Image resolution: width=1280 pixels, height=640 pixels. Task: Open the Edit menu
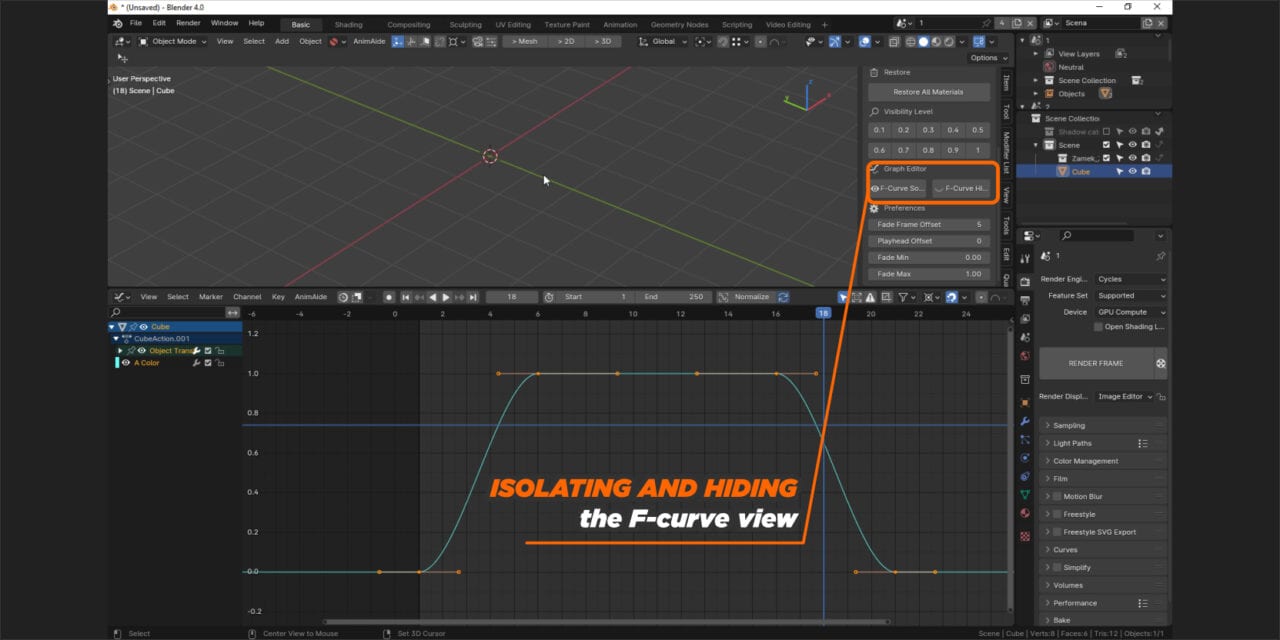pyautogui.click(x=159, y=23)
